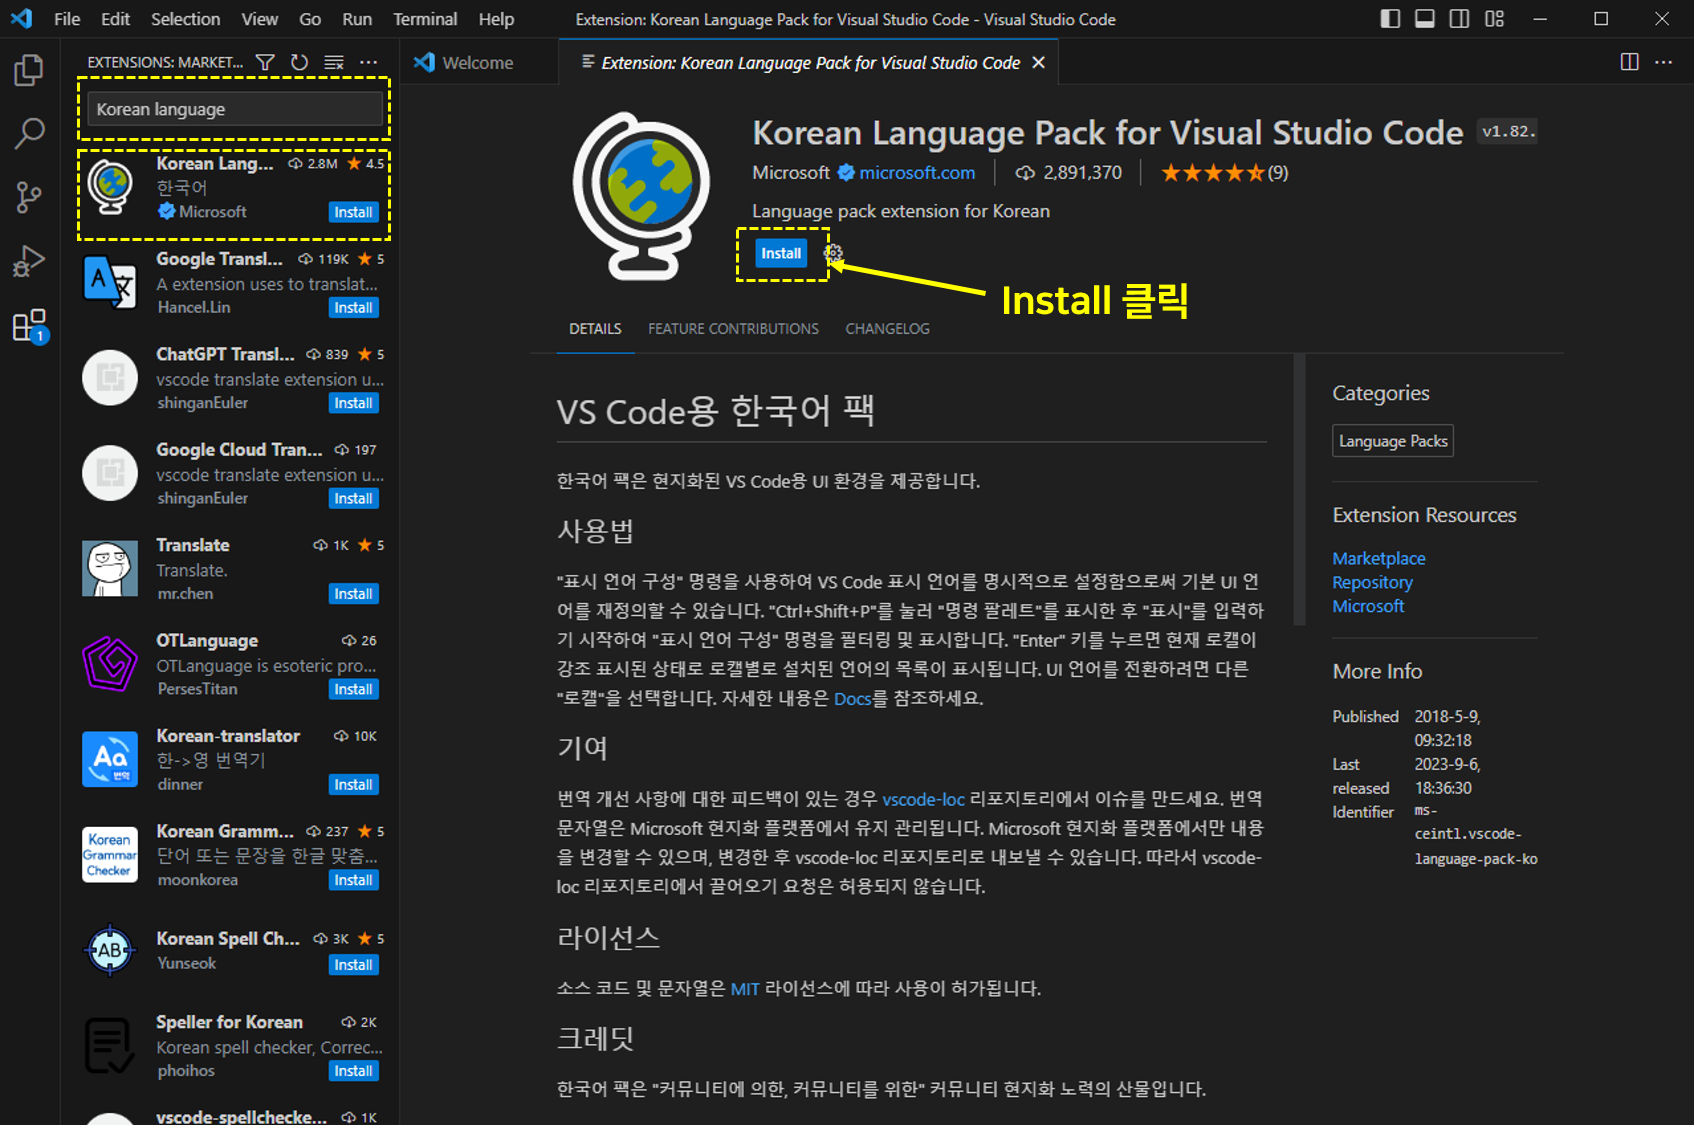Image resolution: width=1694 pixels, height=1125 pixels.
Task: Click the Speller for Korean extension icon
Action: 110,1046
